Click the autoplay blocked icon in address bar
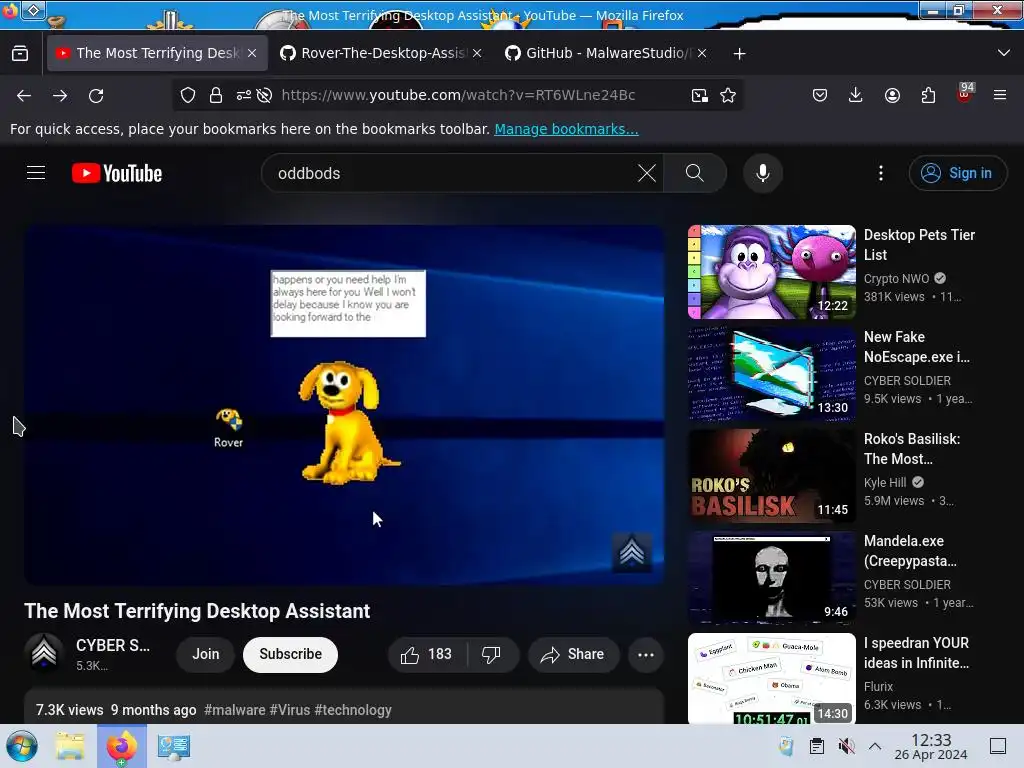Viewport: 1024px width, 768px height. point(264,95)
